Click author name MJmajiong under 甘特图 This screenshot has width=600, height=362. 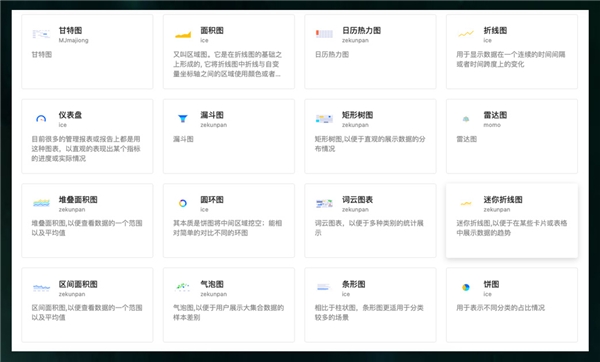(73, 40)
